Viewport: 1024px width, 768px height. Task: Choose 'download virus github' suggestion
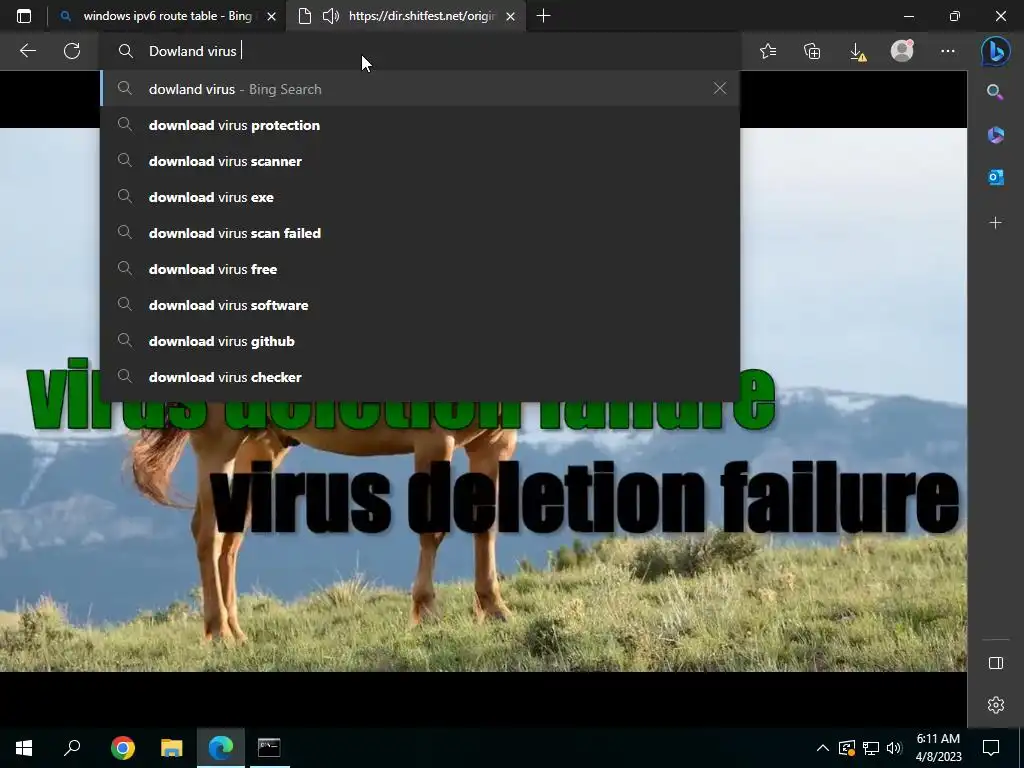[420, 340]
